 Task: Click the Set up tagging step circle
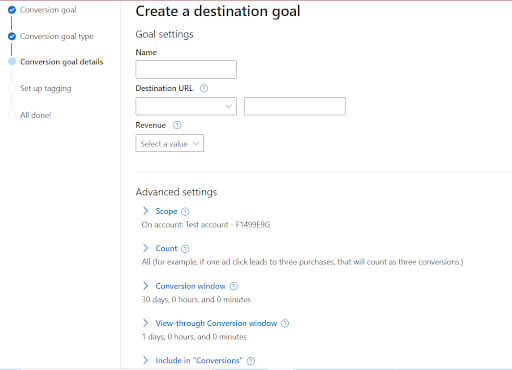[x=12, y=88]
